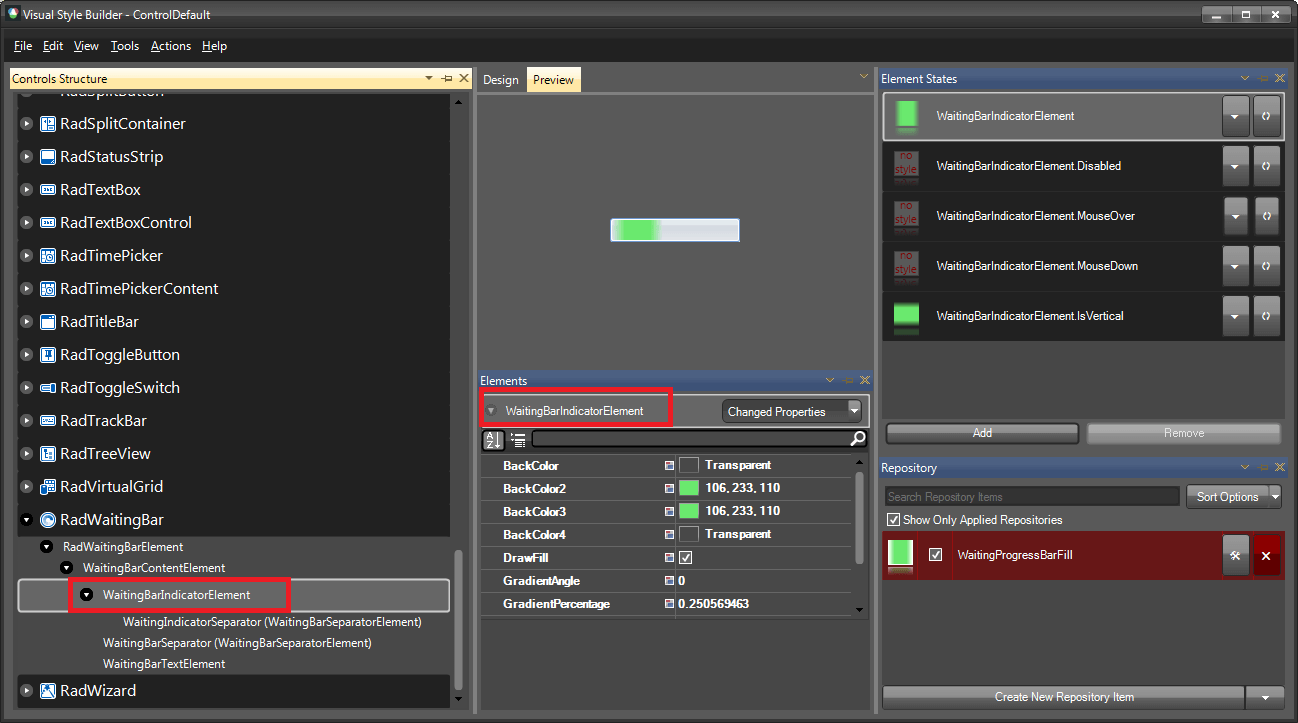Click the Create New Repository Item button

(1065, 697)
